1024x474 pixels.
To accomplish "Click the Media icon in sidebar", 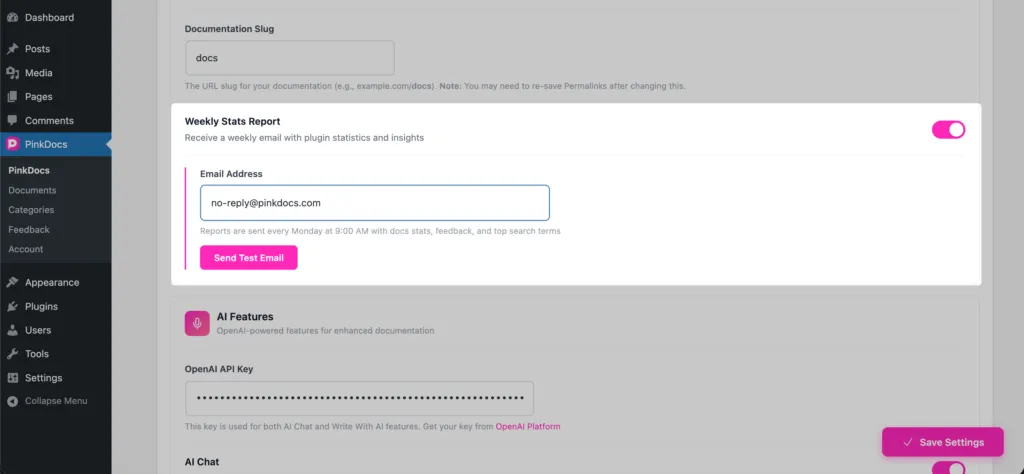I will point(12,73).
